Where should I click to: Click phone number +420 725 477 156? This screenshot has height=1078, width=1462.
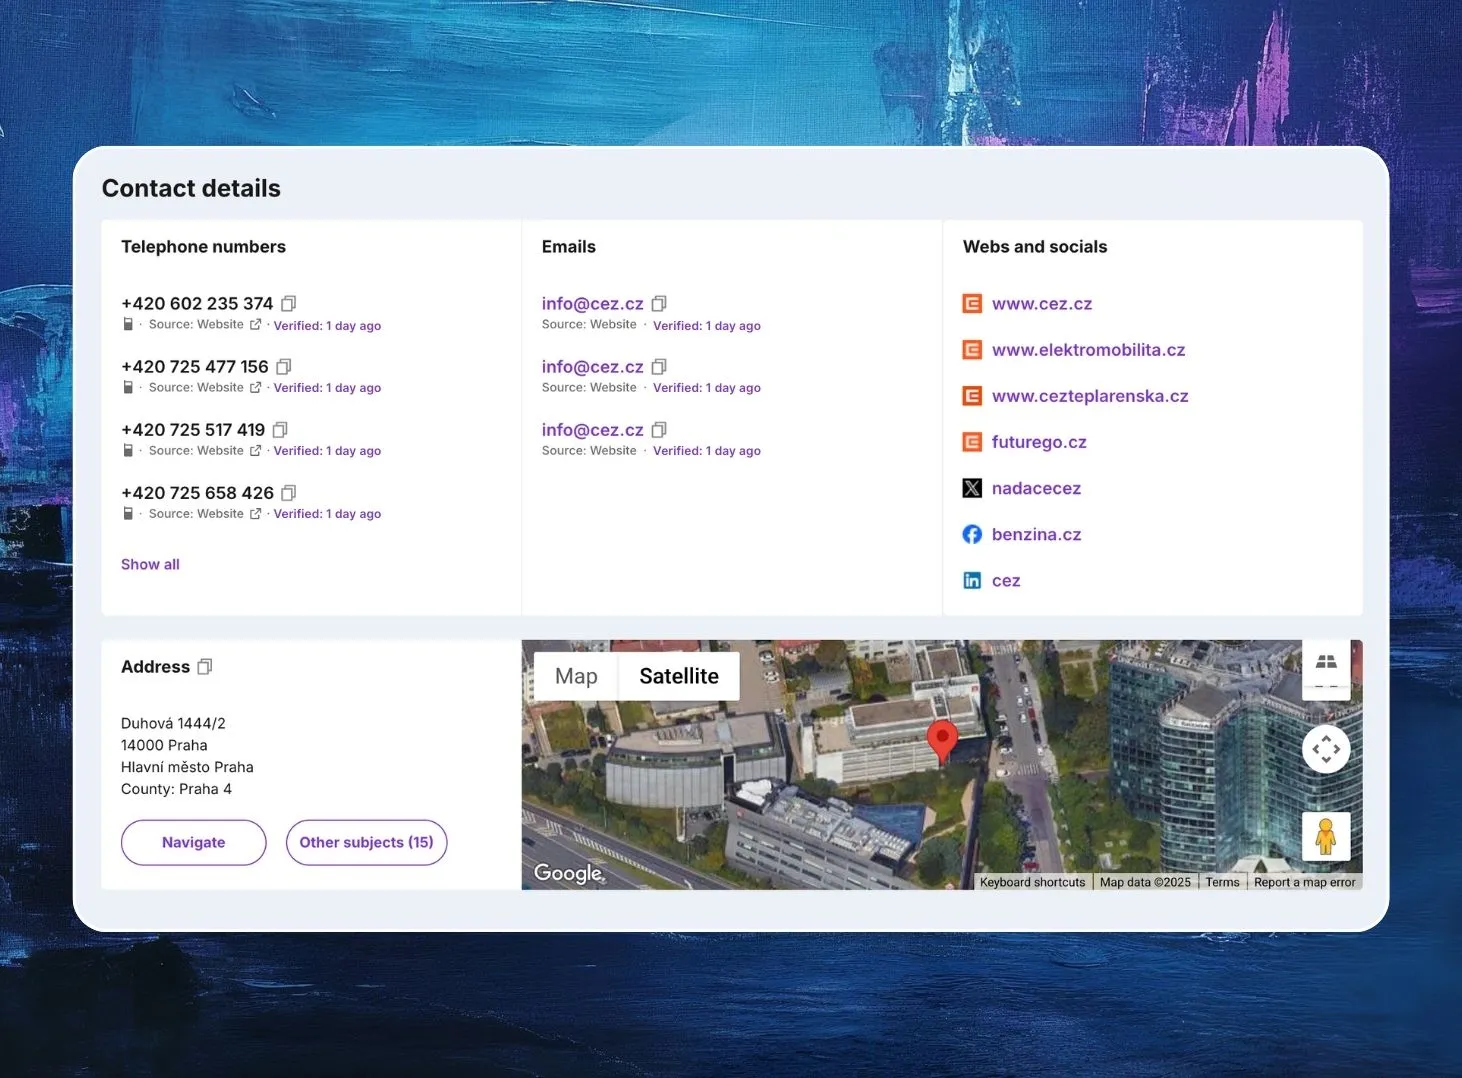pos(195,366)
